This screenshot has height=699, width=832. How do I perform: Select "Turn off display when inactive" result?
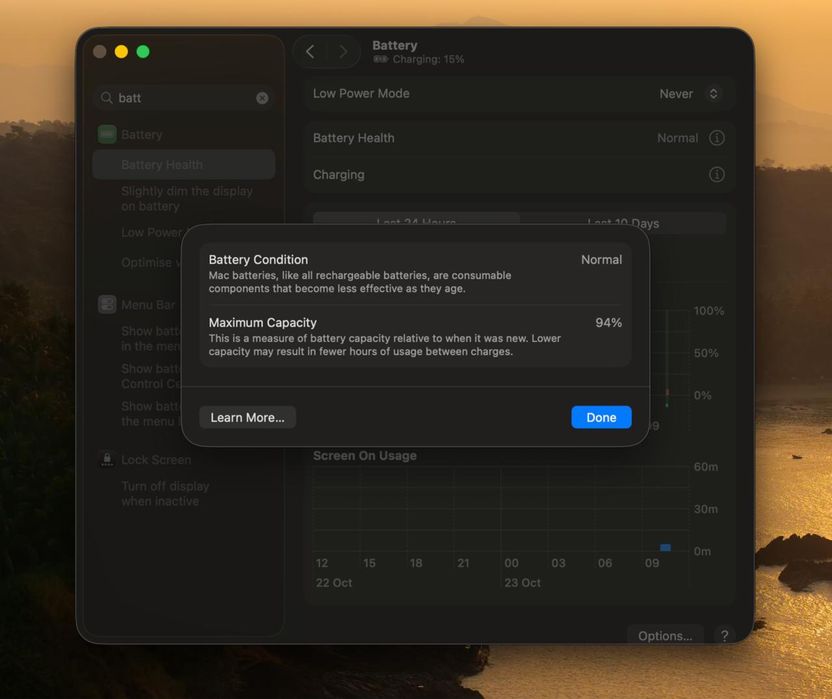tap(165, 494)
